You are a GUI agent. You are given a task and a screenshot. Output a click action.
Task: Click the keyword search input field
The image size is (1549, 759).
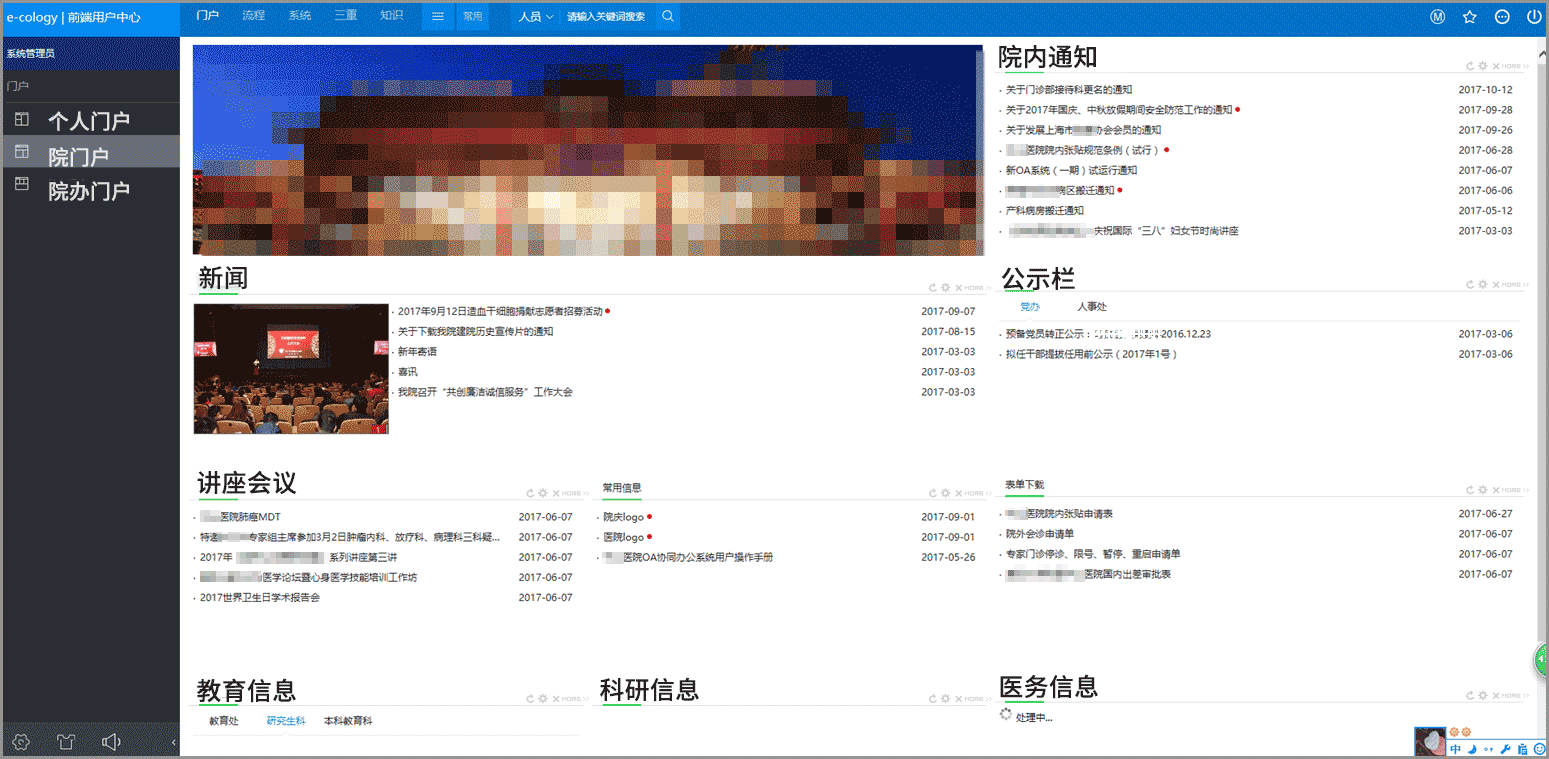(x=606, y=17)
